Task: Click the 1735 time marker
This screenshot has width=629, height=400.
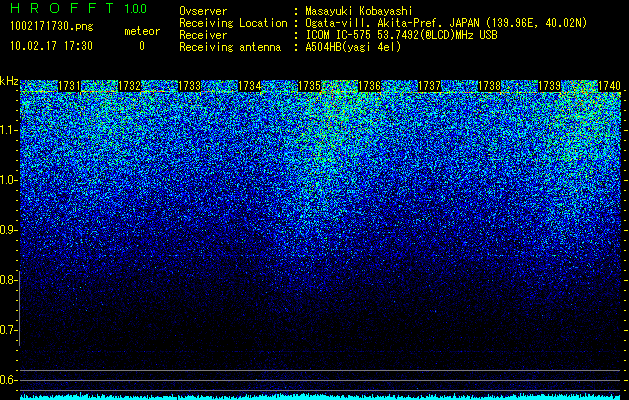Action: 309,86
